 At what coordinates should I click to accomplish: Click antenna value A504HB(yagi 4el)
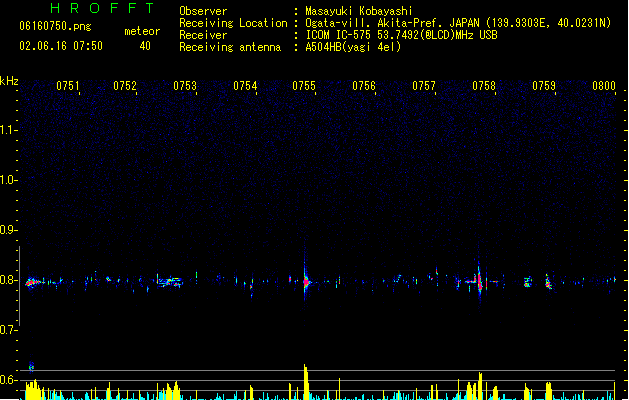353,47
